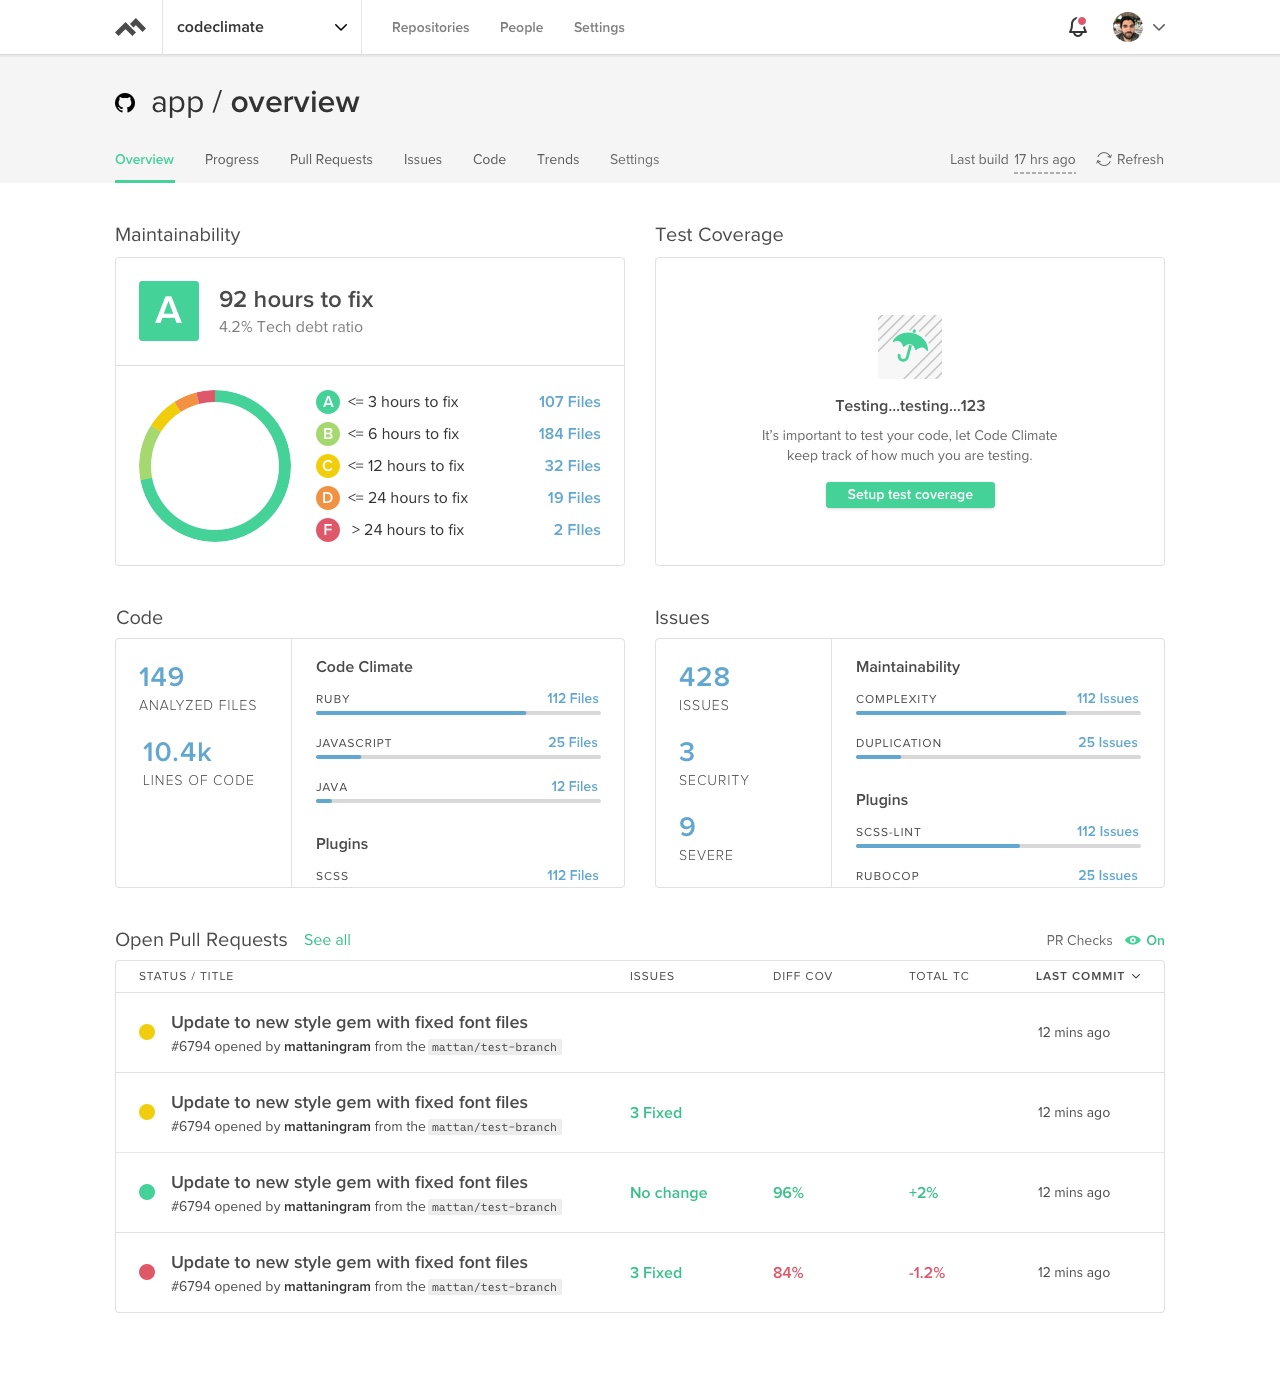Follow the See all pull requests link
The image size is (1280, 1400).
[x=327, y=940]
